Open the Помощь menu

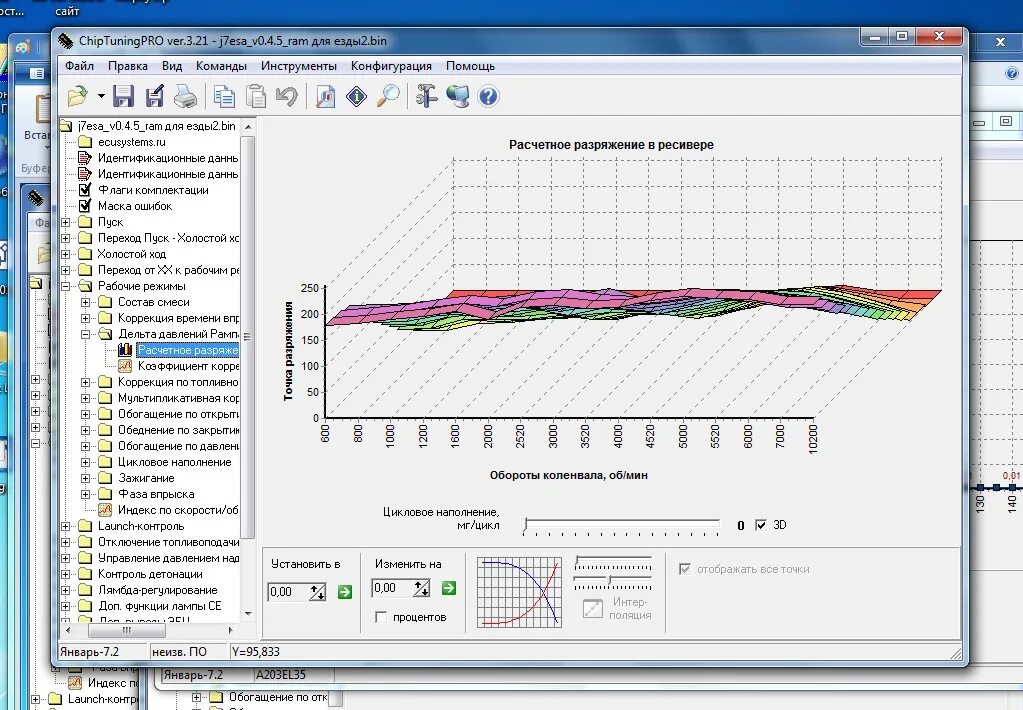pyautogui.click(x=470, y=66)
